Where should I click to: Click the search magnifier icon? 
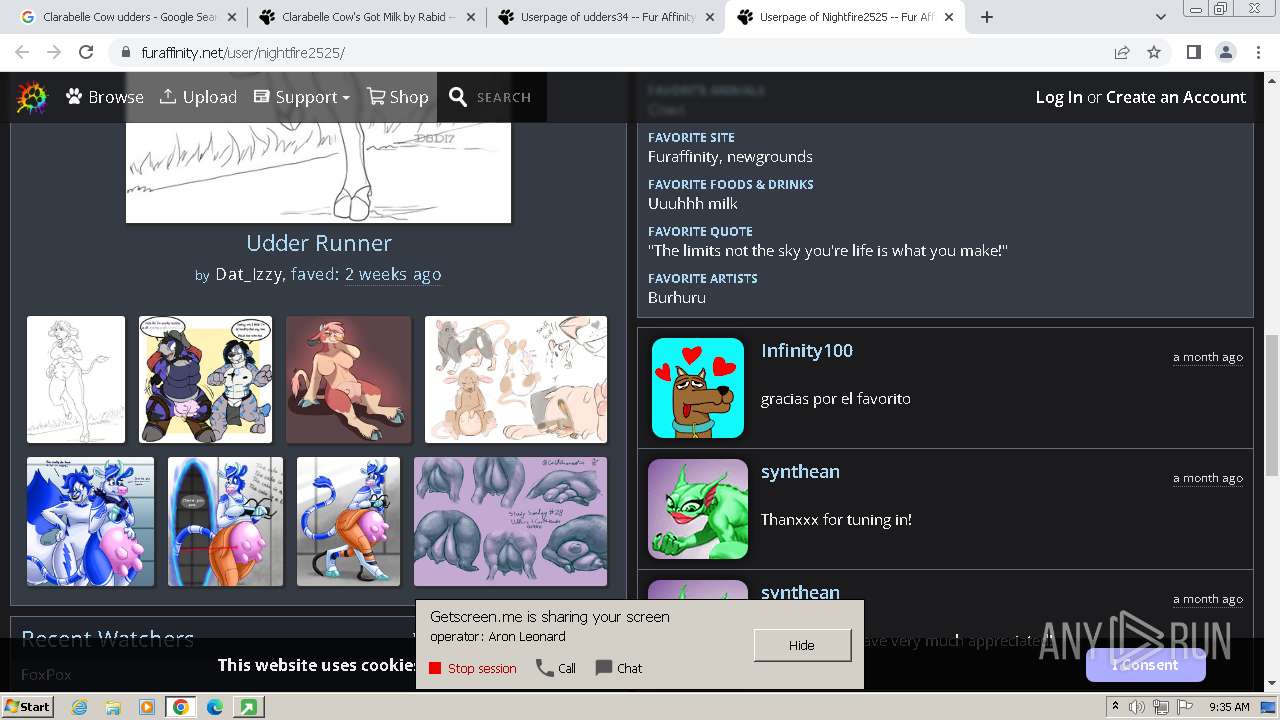[458, 97]
